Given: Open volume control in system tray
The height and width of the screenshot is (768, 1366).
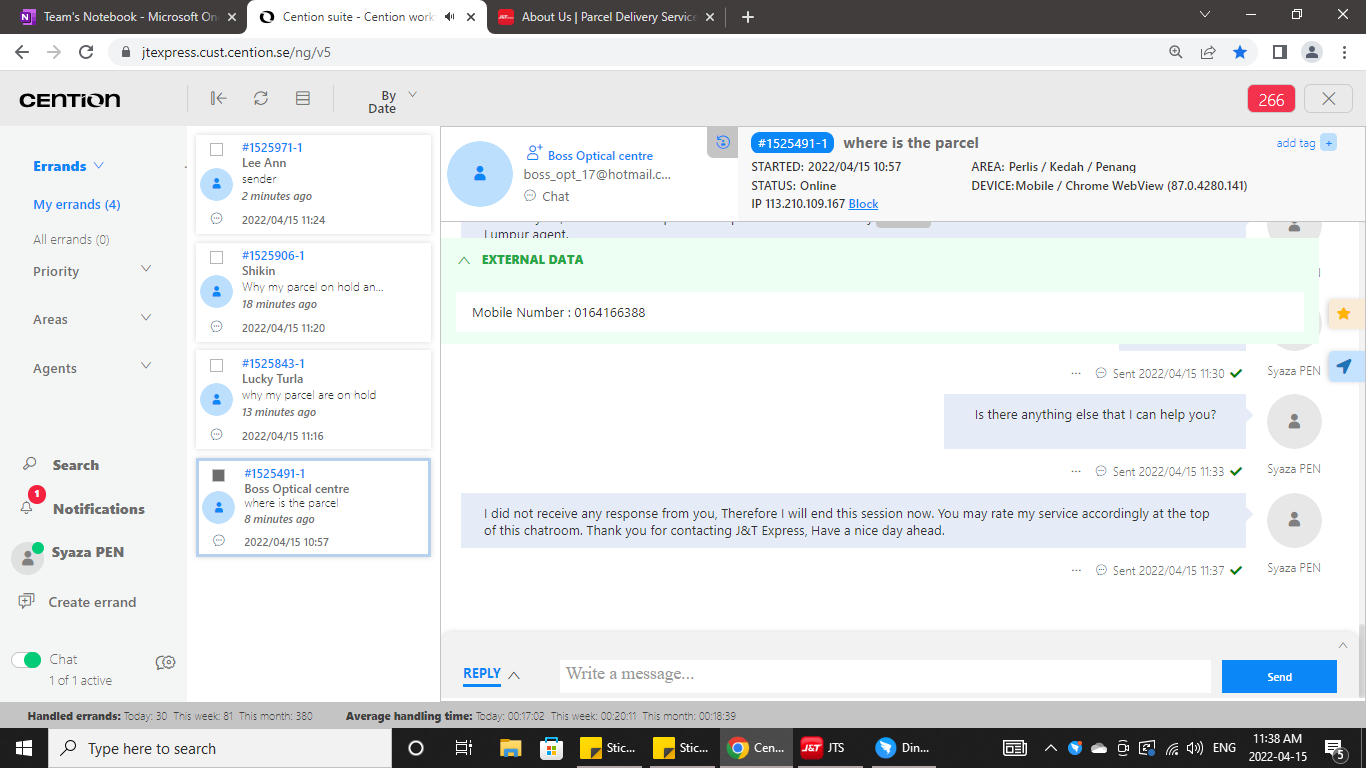Looking at the screenshot, I should point(1196,748).
